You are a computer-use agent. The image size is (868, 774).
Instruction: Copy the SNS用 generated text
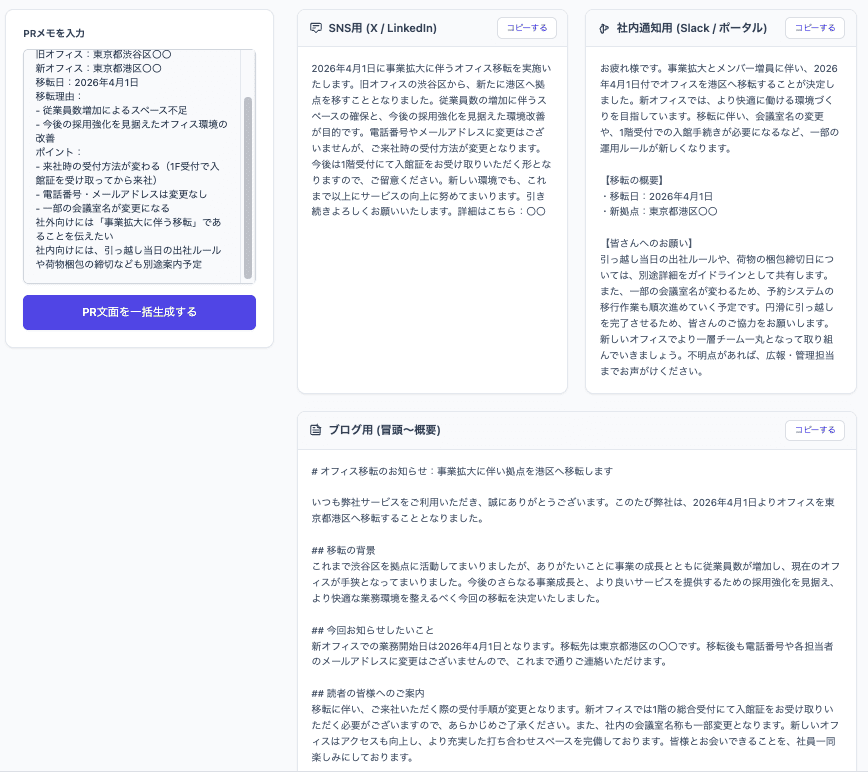tap(526, 28)
